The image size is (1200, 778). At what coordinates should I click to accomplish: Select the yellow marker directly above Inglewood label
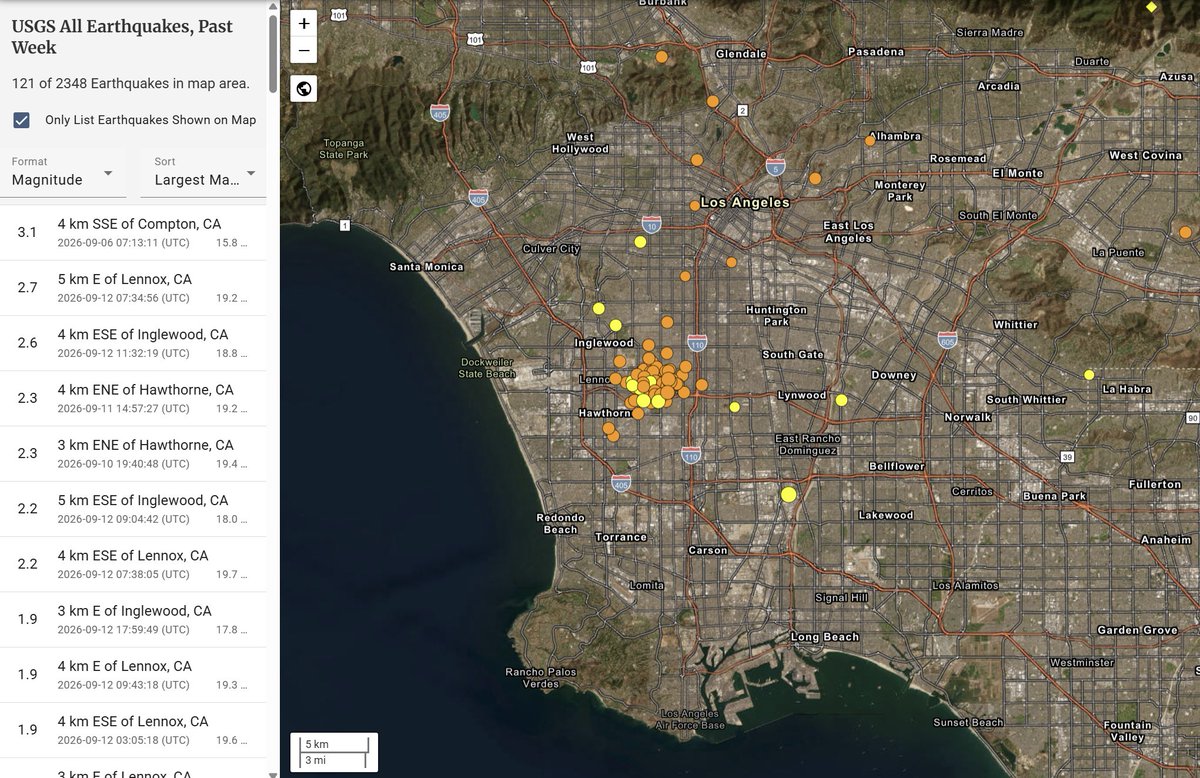(615, 324)
